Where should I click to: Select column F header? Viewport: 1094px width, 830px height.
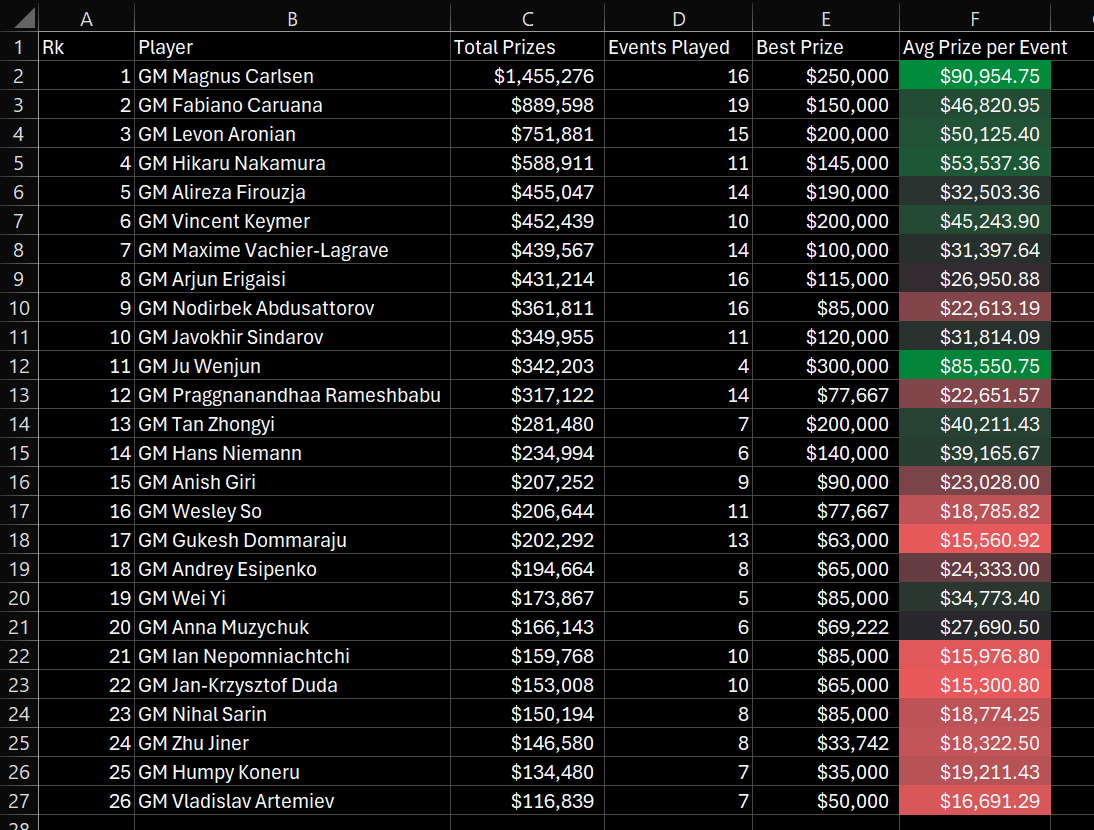(974, 17)
